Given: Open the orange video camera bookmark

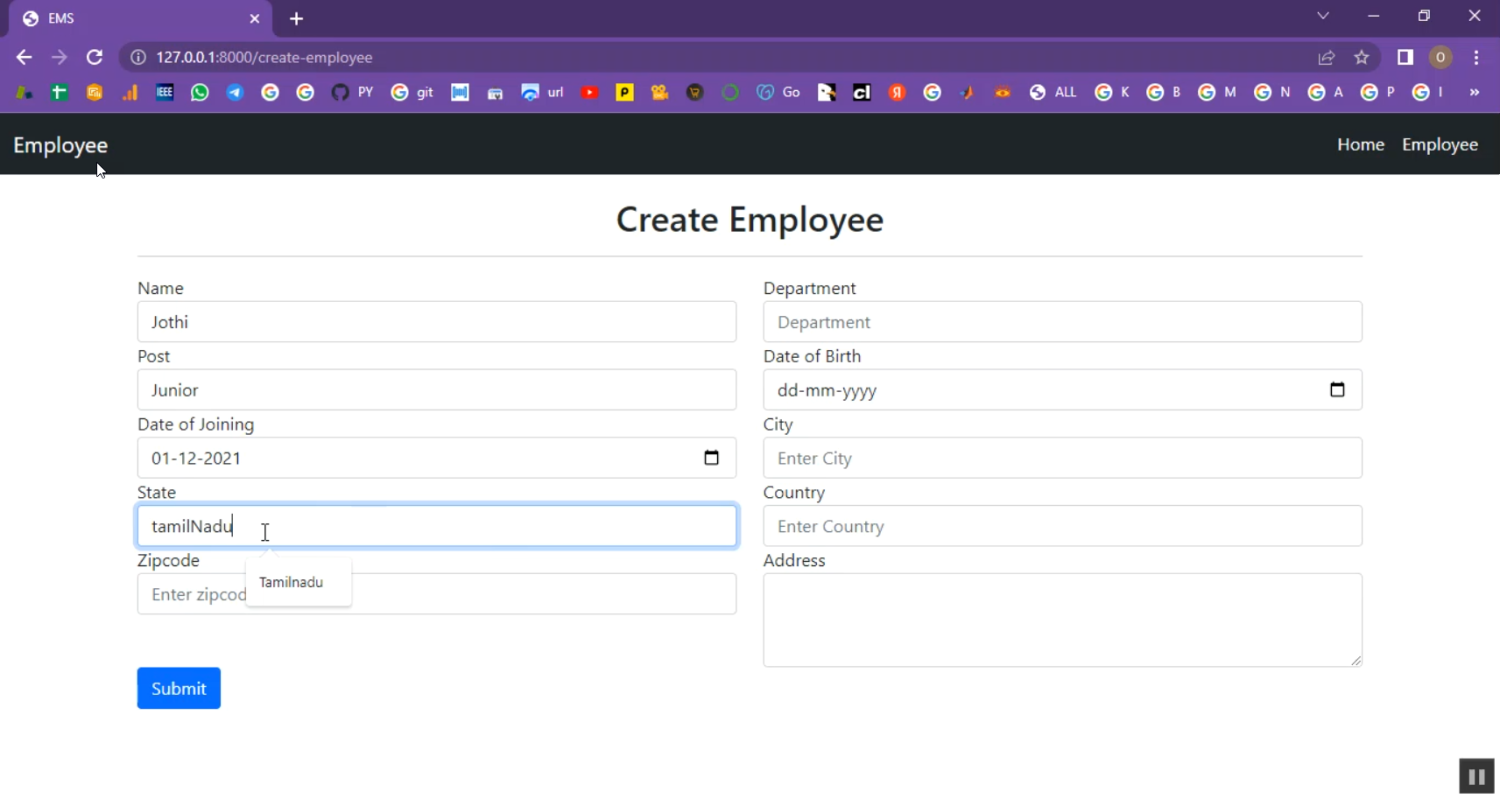Looking at the screenshot, I should click(x=659, y=93).
